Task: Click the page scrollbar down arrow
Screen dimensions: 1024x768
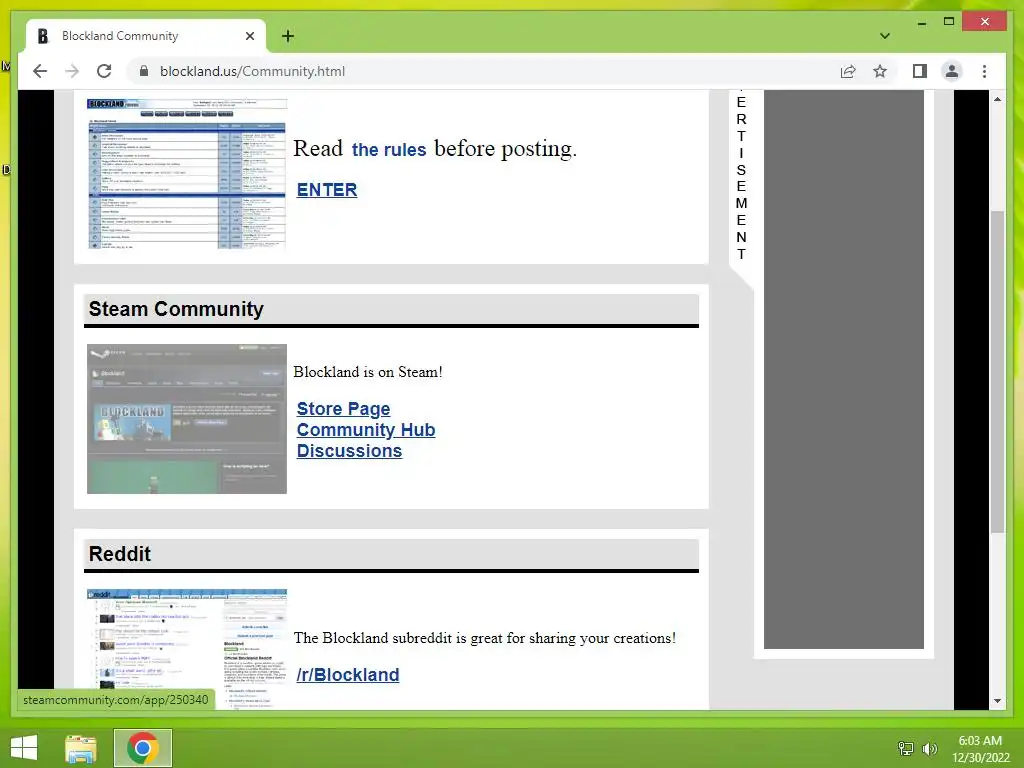Action: (x=997, y=701)
